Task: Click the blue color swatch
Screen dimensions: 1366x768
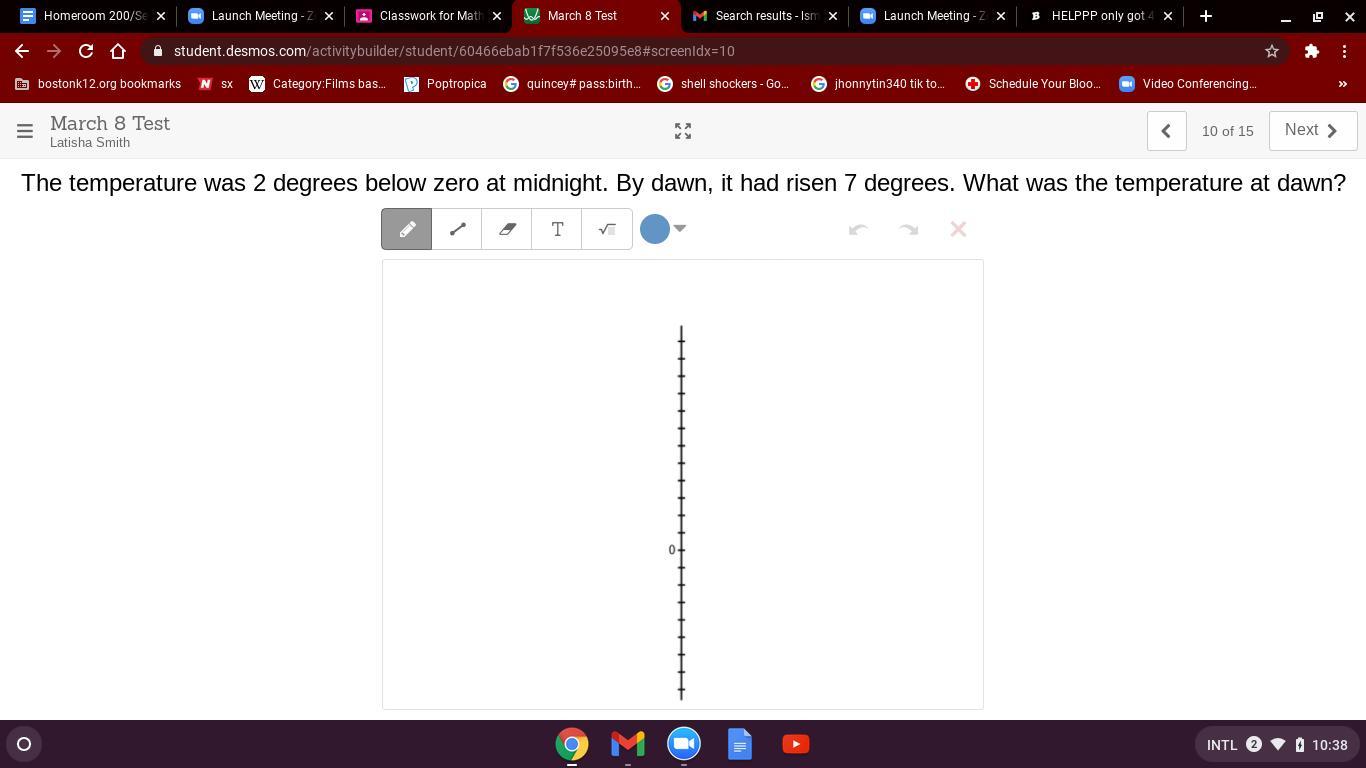Action: [x=655, y=229]
